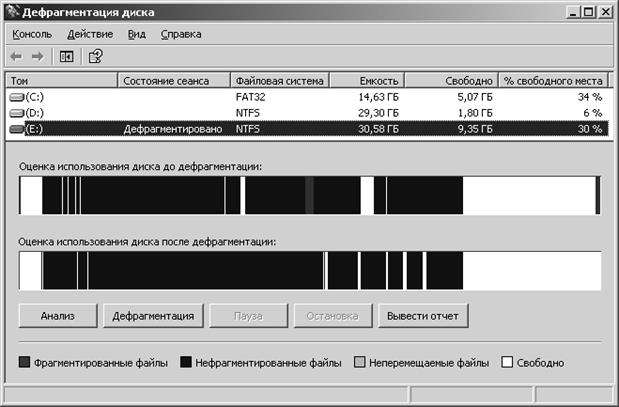Open the Справка menu

181,34
